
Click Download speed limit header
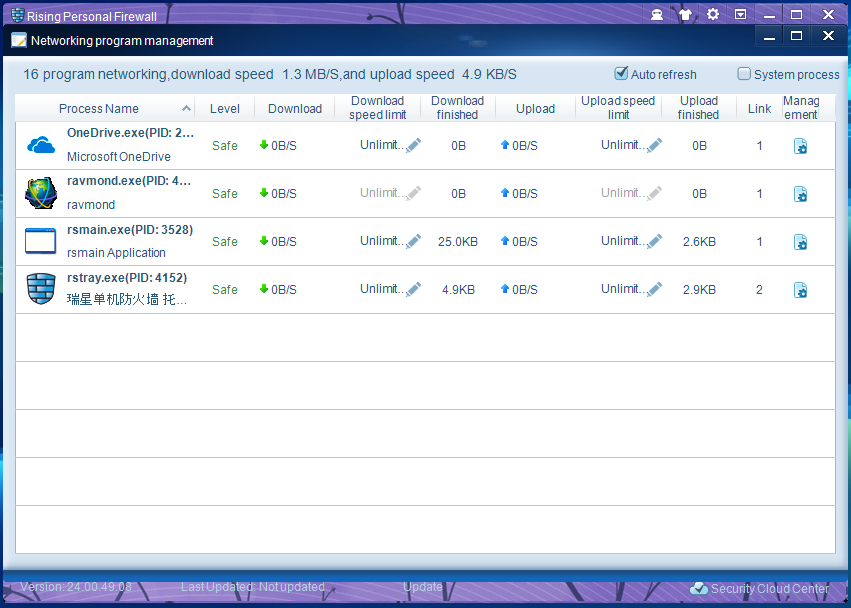[x=377, y=107]
